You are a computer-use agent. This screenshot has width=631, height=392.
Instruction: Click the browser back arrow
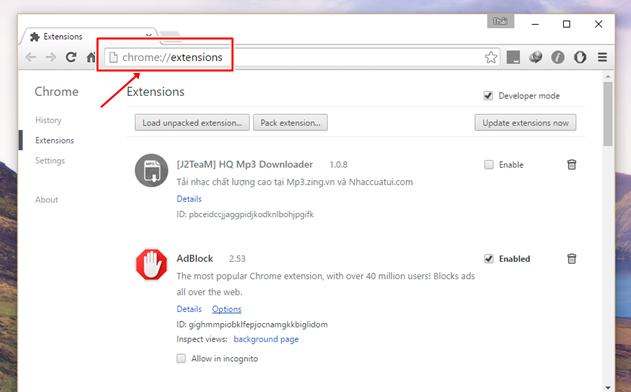tap(31, 57)
